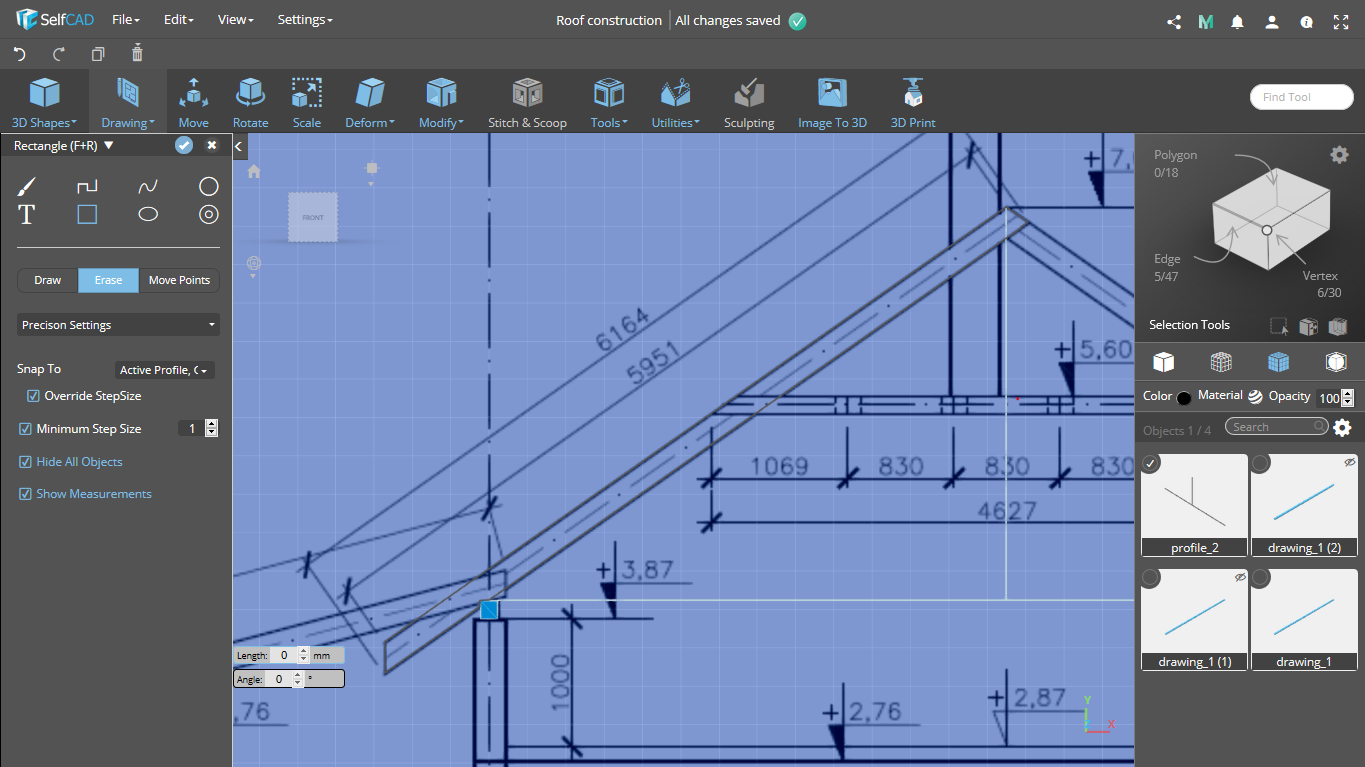The height and width of the screenshot is (767, 1365).
Task: Open the 3D Print tool
Action: tap(913, 103)
